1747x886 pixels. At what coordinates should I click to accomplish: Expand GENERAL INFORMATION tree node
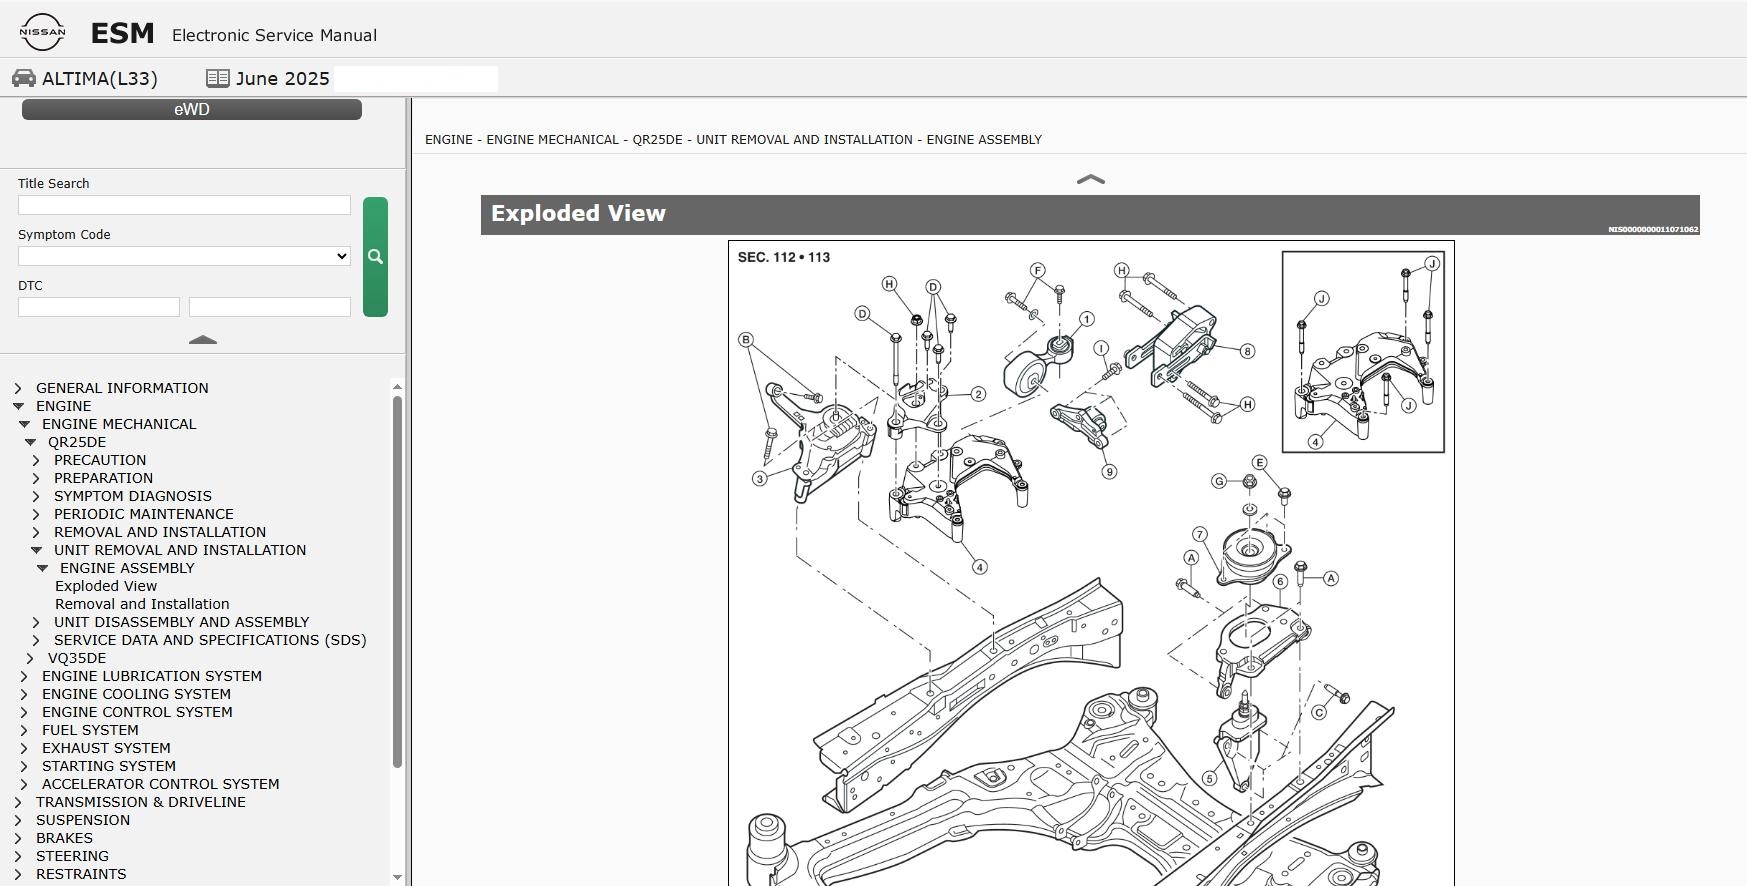point(18,388)
